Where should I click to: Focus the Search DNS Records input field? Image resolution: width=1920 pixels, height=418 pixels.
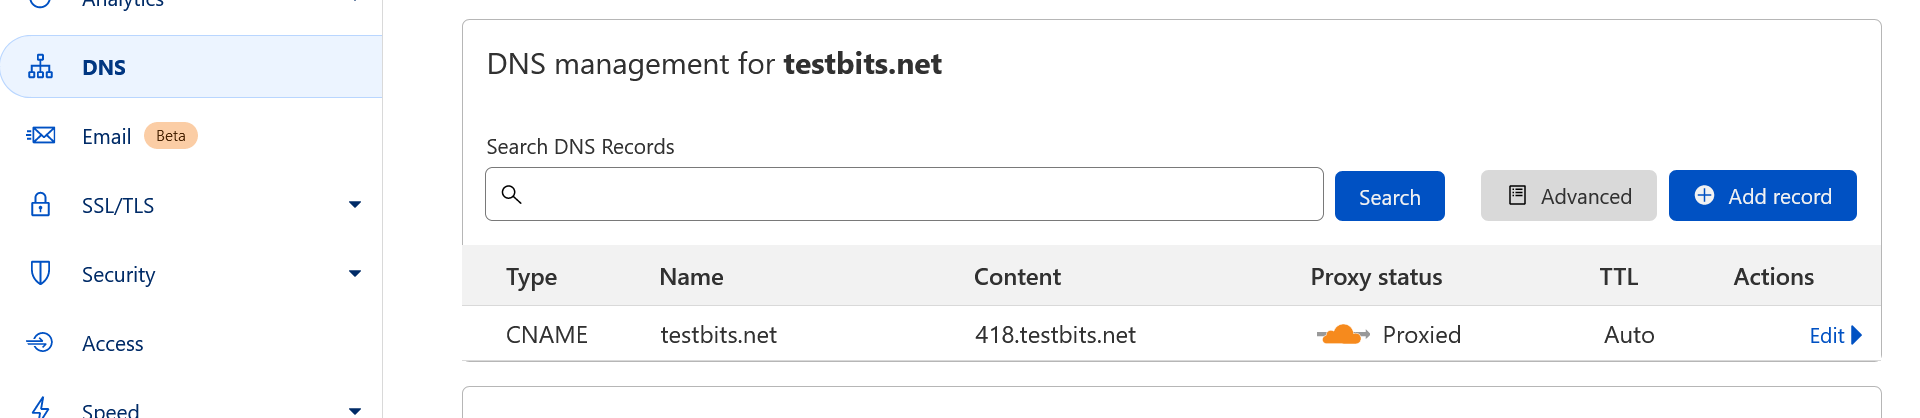(x=904, y=194)
